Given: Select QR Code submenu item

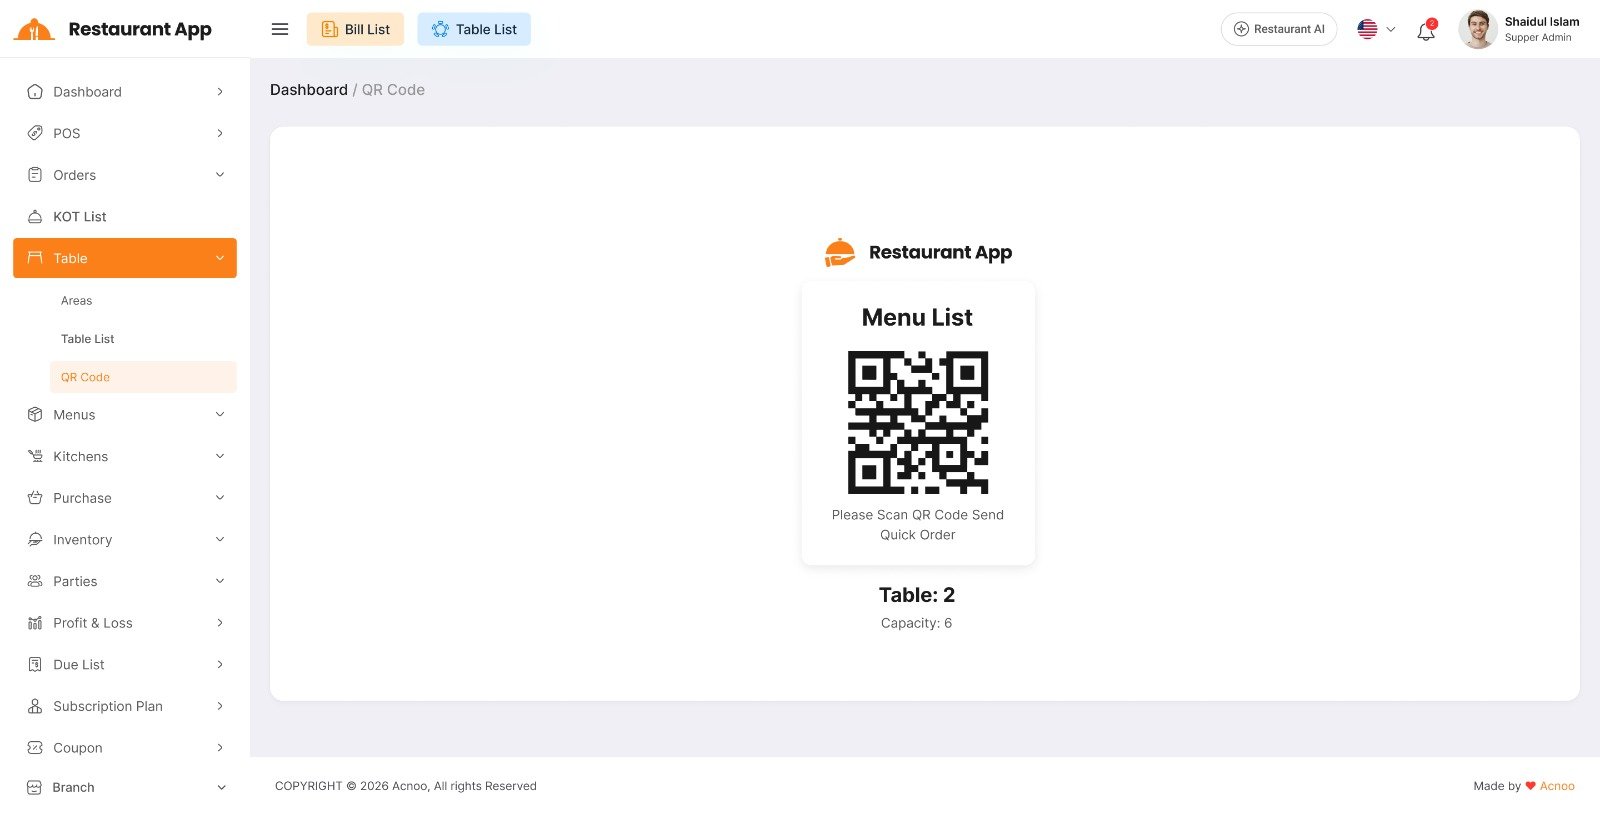Looking at the screenshot, I should [143, 377].
